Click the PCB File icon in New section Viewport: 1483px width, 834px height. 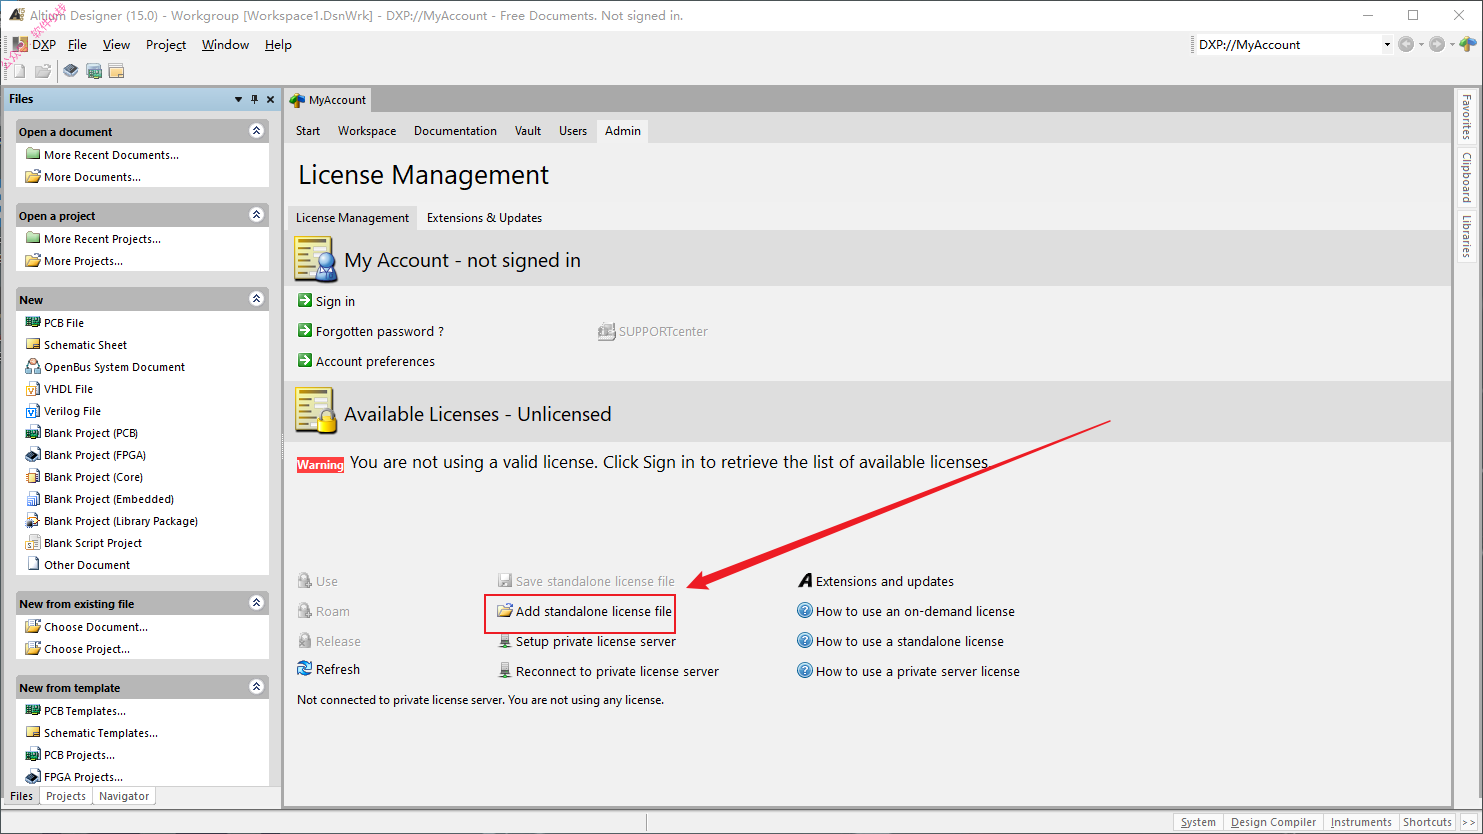[33, 323]
